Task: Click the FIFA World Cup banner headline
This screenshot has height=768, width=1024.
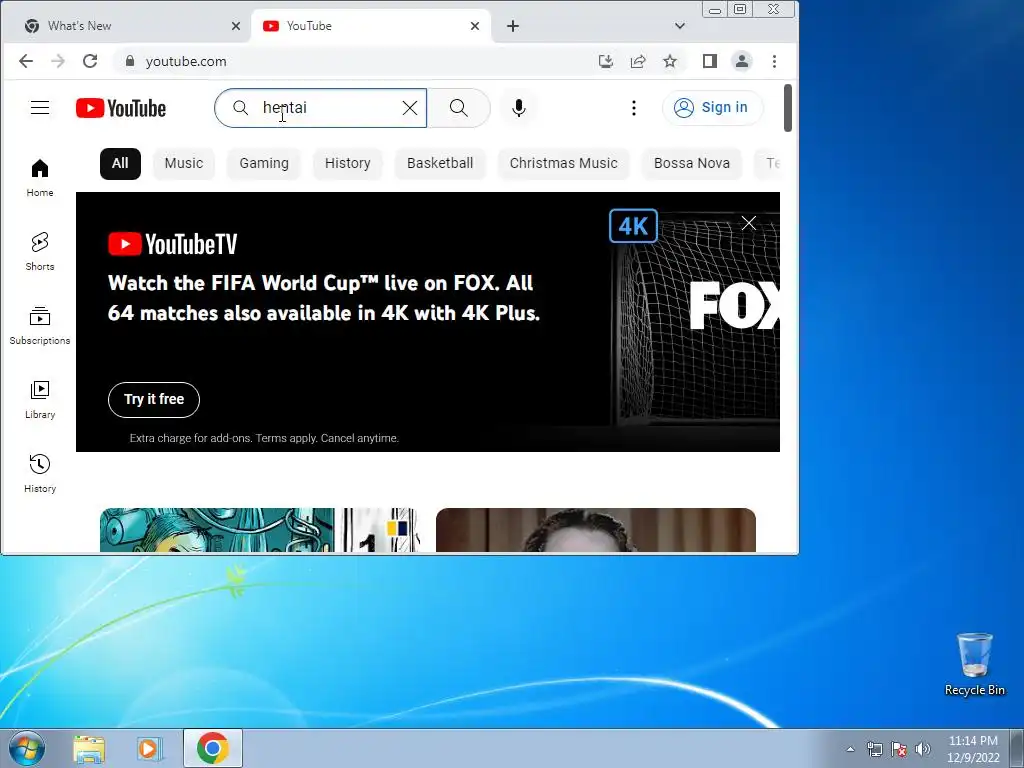Action: tap(323, 298)
